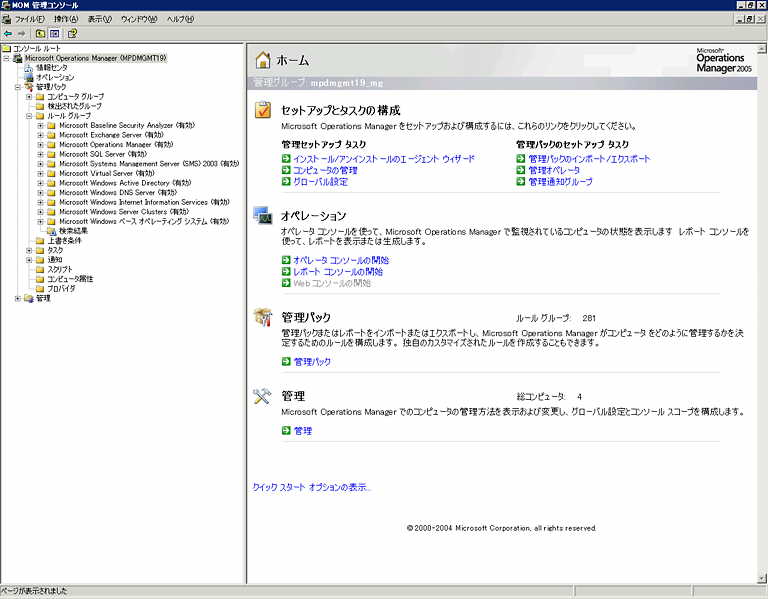Expand Microsoft Windows Active Directory node

click(41, 183)
